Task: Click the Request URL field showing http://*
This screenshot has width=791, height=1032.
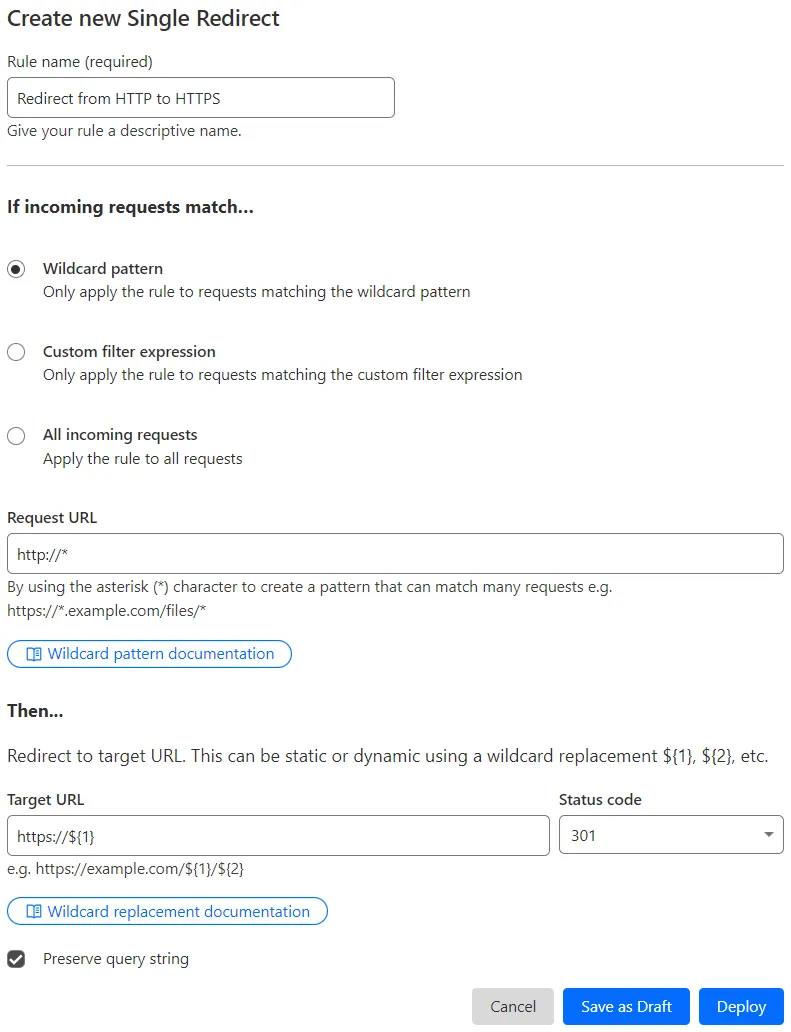Action: (395, 554)
